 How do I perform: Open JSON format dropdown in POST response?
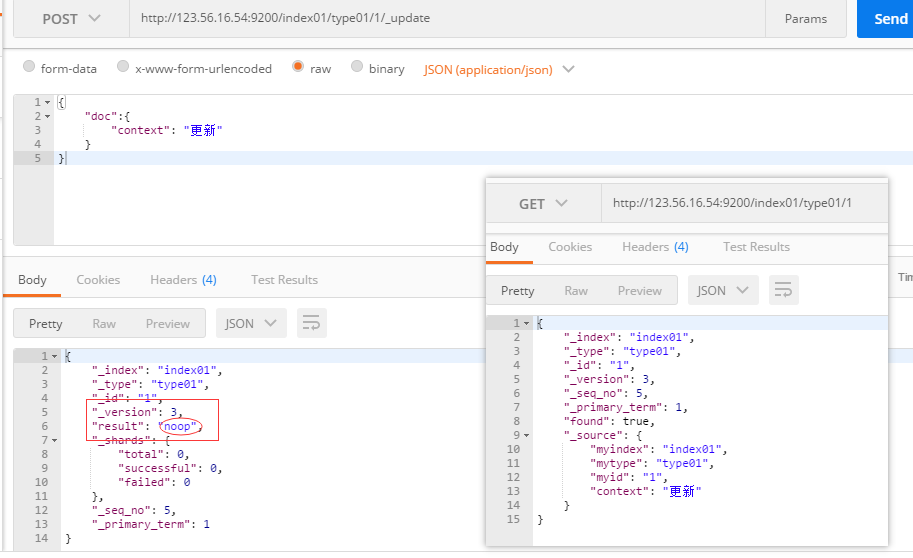tap(251, 323)
